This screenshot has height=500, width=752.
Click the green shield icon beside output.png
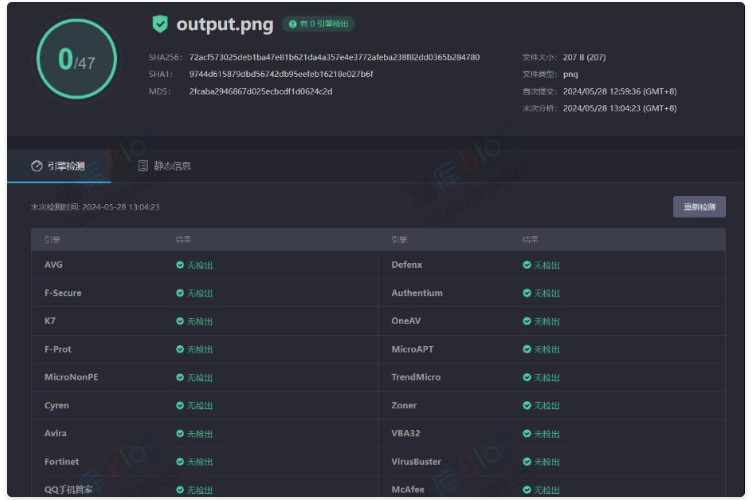[x=160, y=24]
